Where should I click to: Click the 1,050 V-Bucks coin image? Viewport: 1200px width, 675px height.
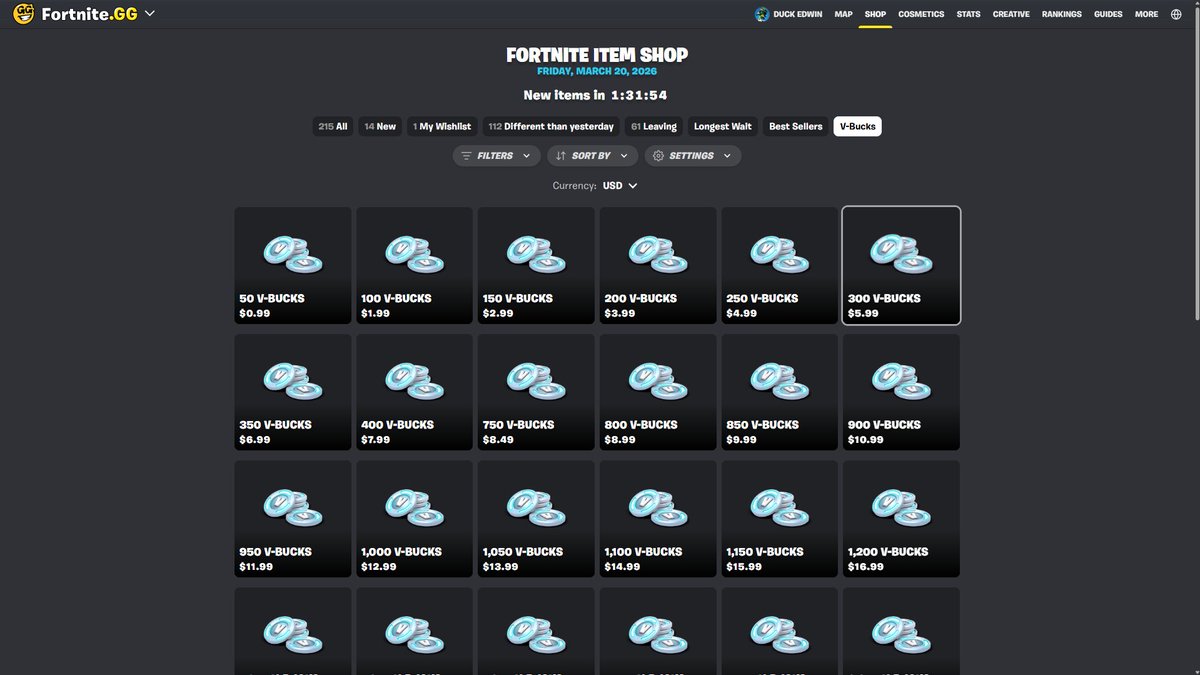pos(537,507)
